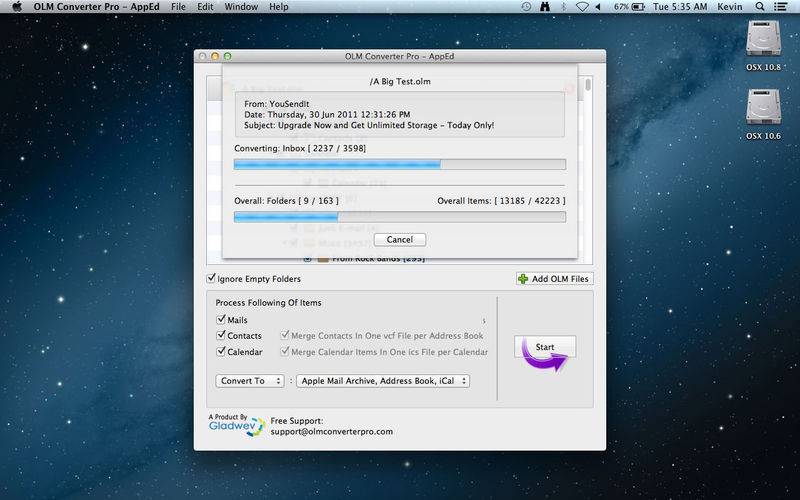Click support@olmconverterpro.com email address
This screenshot has height=500, width=800.
click(x=332, y=431)
